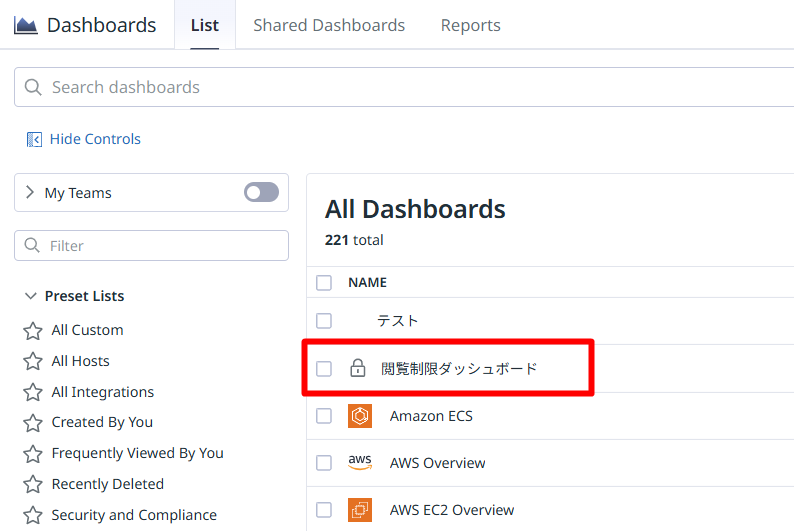Screen dimensions: 794x531
Task: Collapse the Preset Lists section
Action: point(29,296)
